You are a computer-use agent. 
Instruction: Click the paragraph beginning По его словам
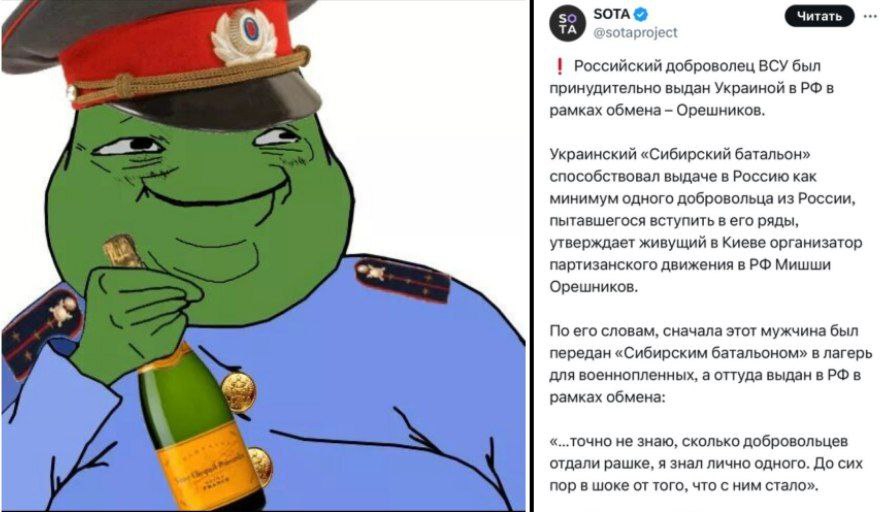point(711,364)
